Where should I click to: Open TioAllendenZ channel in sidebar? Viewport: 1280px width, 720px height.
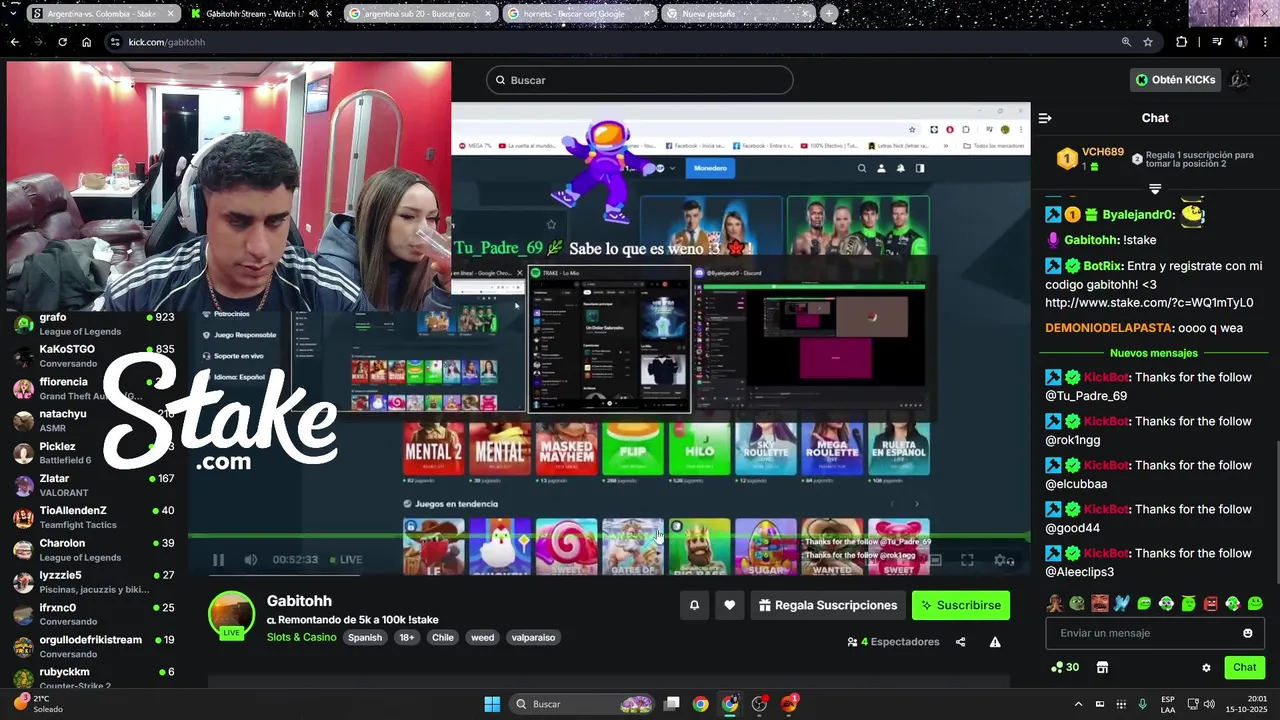tap(96, 517)
